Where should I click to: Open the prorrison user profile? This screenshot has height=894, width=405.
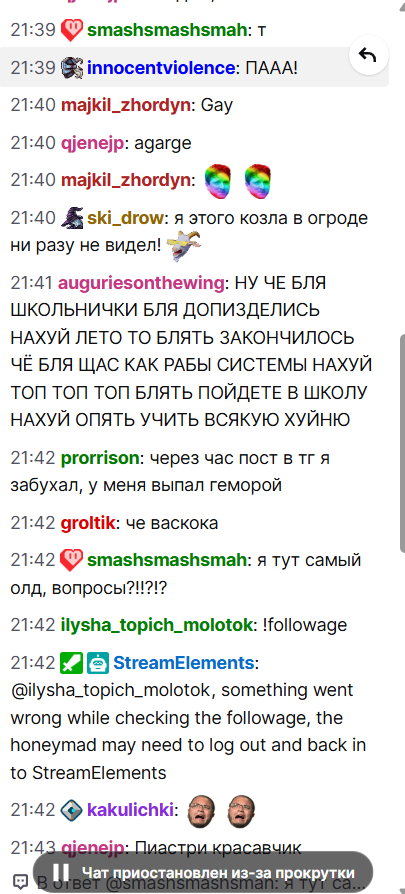[100, 458]
